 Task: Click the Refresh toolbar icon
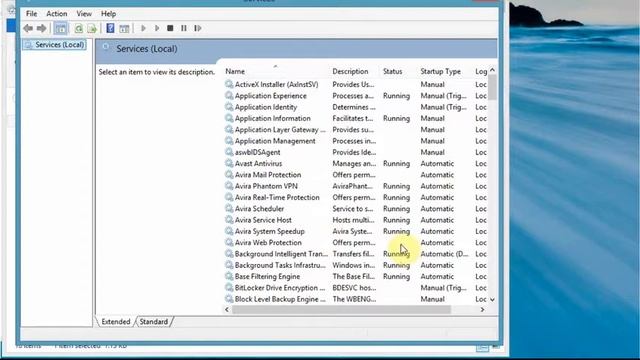[x=78, y=28]
